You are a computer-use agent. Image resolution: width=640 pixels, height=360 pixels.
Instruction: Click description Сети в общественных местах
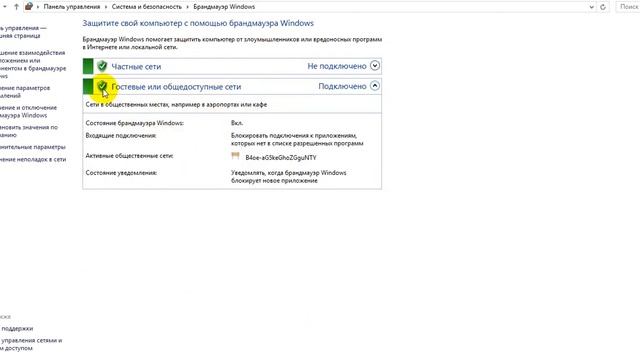[x=176, y=104]
